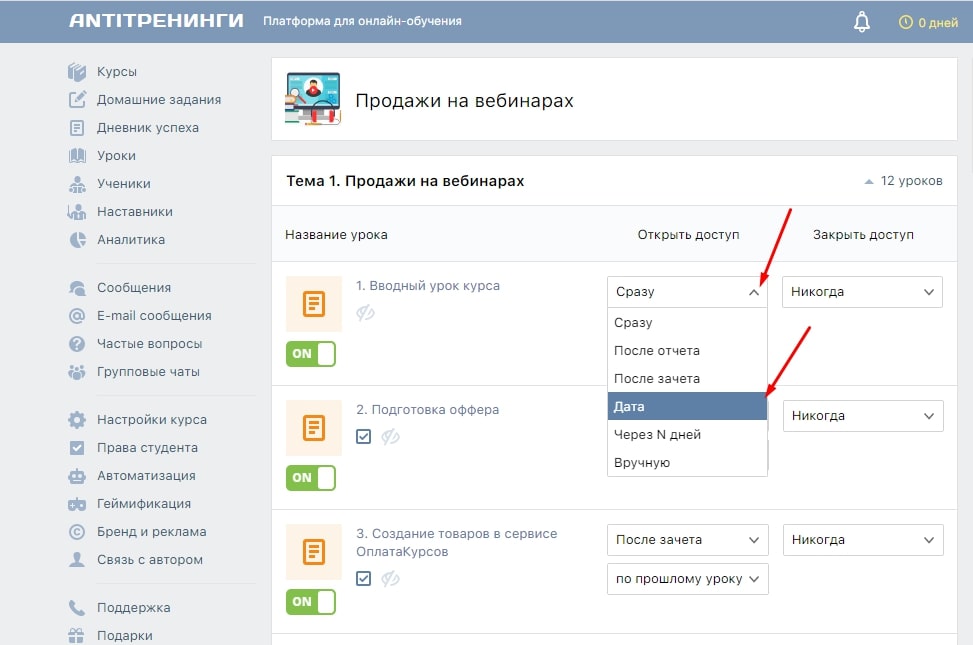Collapse the open Сразу access dropdown
Screen dimensions: 973x645
[x=688, y=292]
